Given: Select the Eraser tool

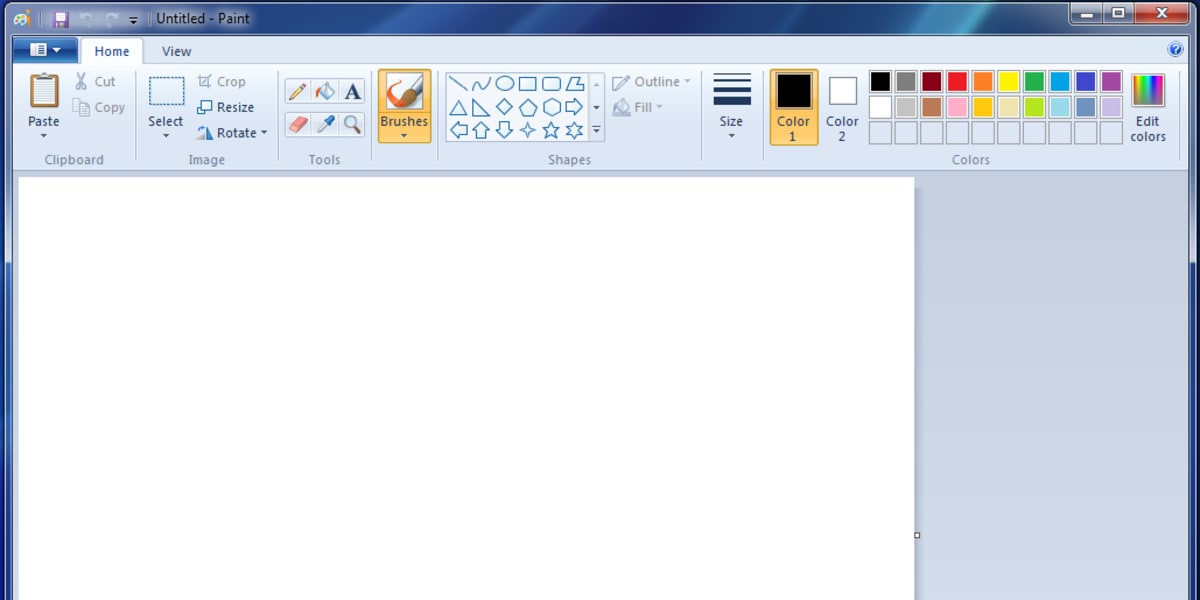Looking at the screenshot, I should pos(296,124).
